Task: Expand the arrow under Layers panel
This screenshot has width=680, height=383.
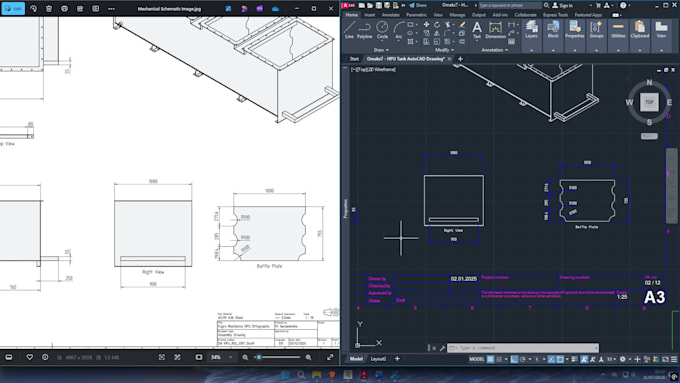Action: coord(531,50)
